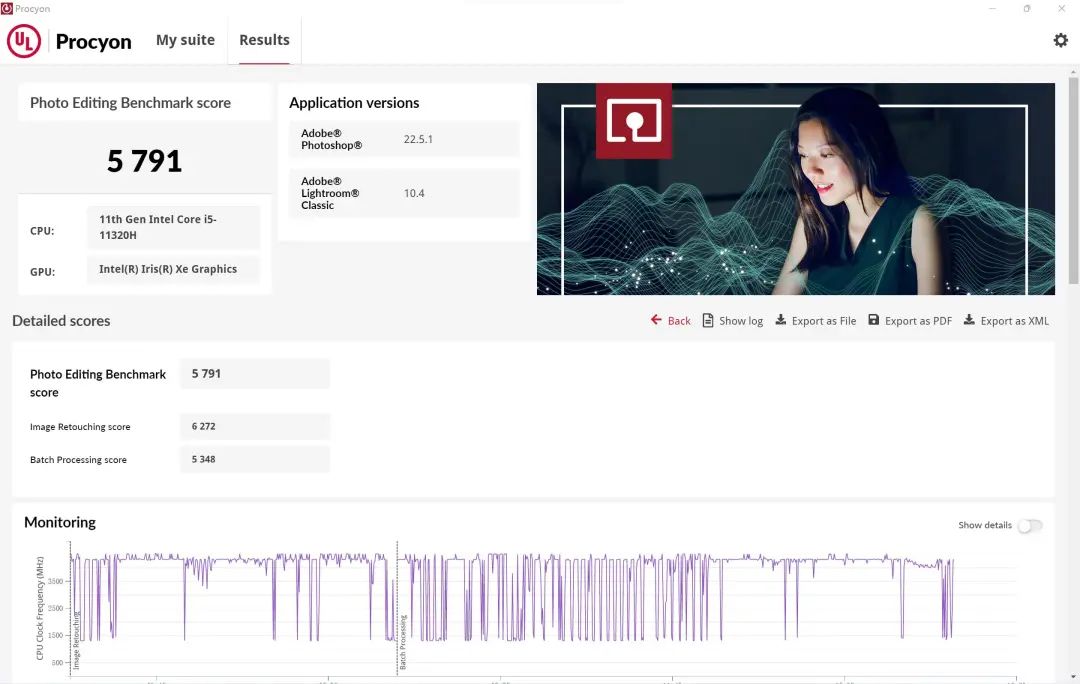Viewport: 1080px width, 684px height.
Task: Click the 'Adobe® Lightroom® Classic' label
Action: pyautogui.click(x=330, y=193)
